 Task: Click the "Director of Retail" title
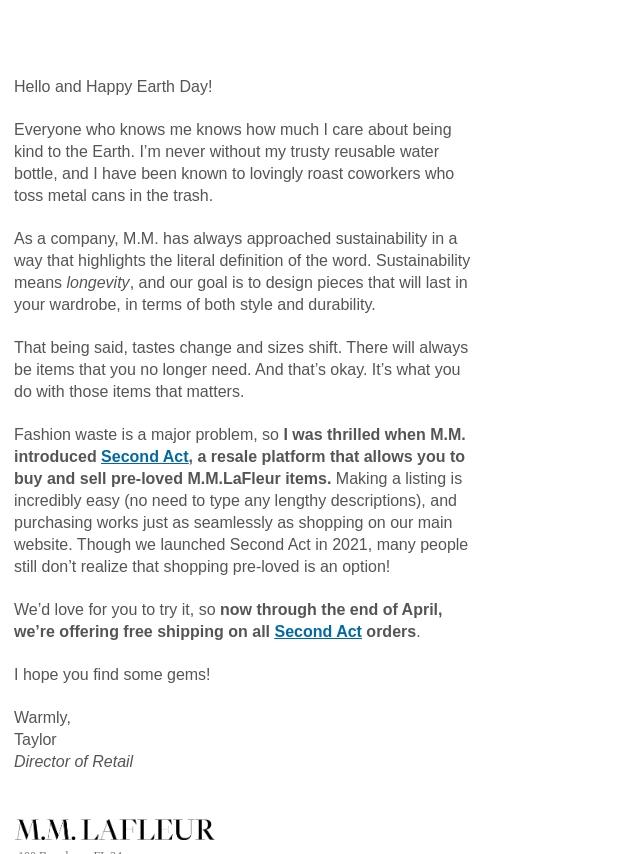click(x=73, y=762)
